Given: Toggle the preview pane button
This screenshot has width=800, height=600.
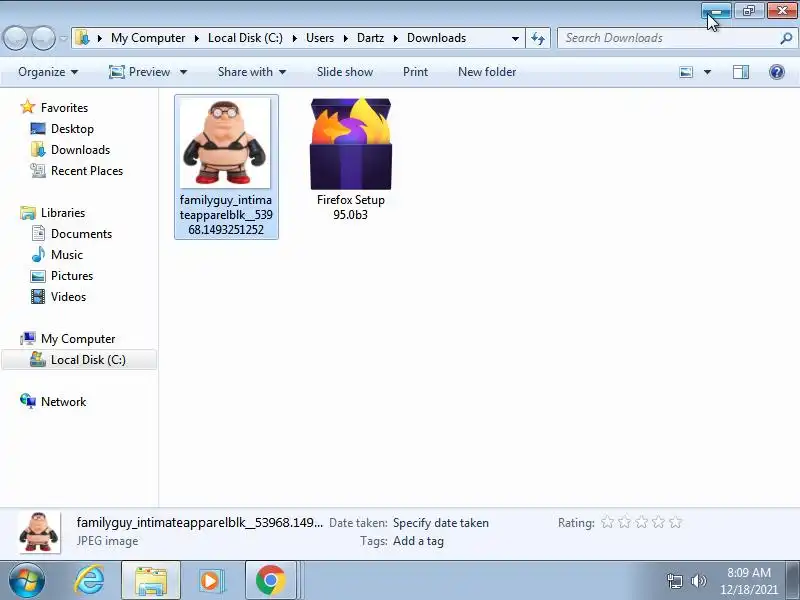Looking at the screenshot, I should coord(741,72).
